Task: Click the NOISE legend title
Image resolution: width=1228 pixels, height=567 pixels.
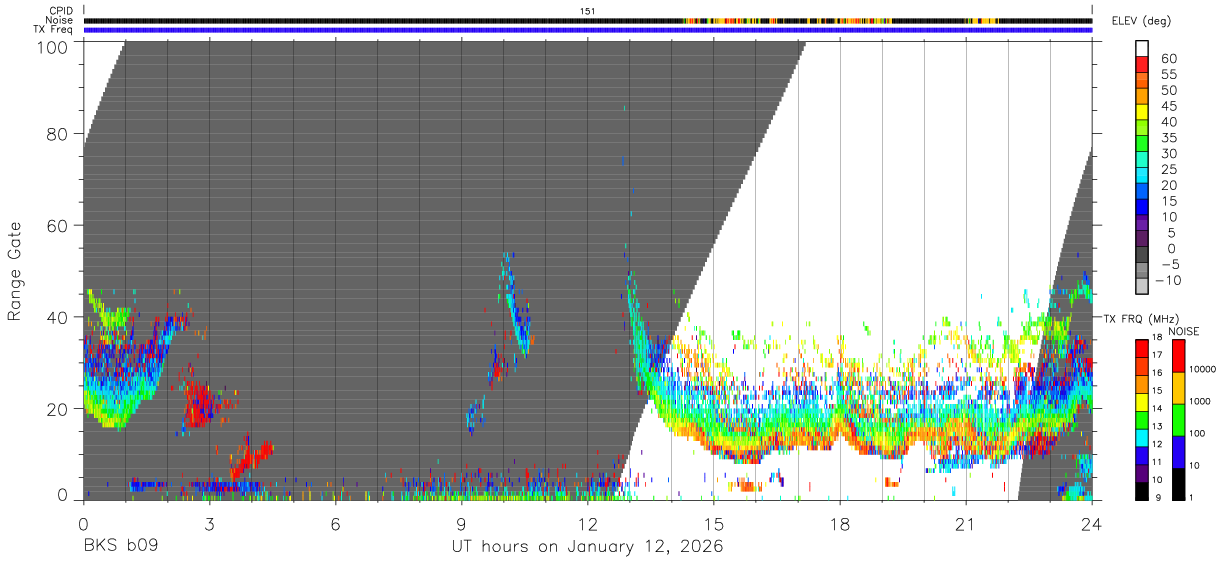Action: pos(1183,331)
